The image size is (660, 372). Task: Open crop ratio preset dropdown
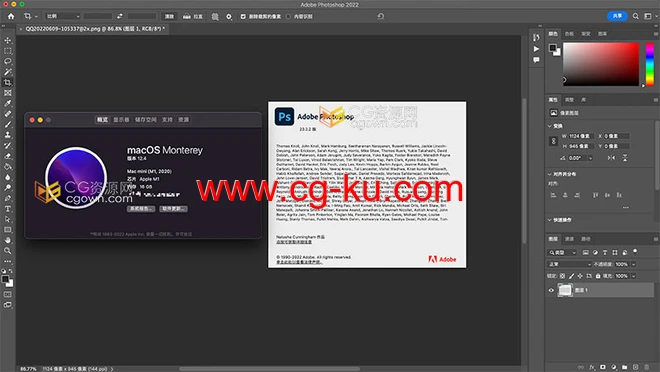(63, 16)
